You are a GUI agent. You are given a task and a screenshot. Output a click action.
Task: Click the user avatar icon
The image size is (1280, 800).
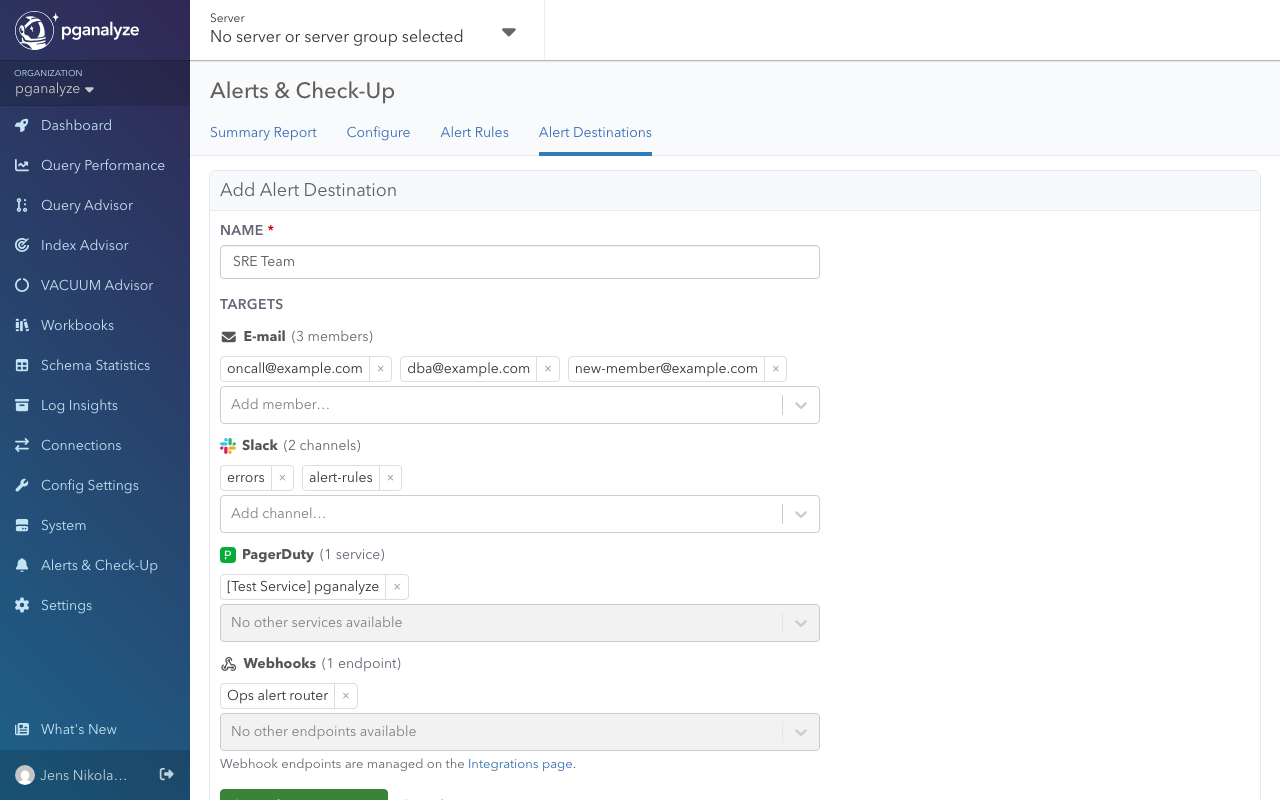(x=25, y=775)
